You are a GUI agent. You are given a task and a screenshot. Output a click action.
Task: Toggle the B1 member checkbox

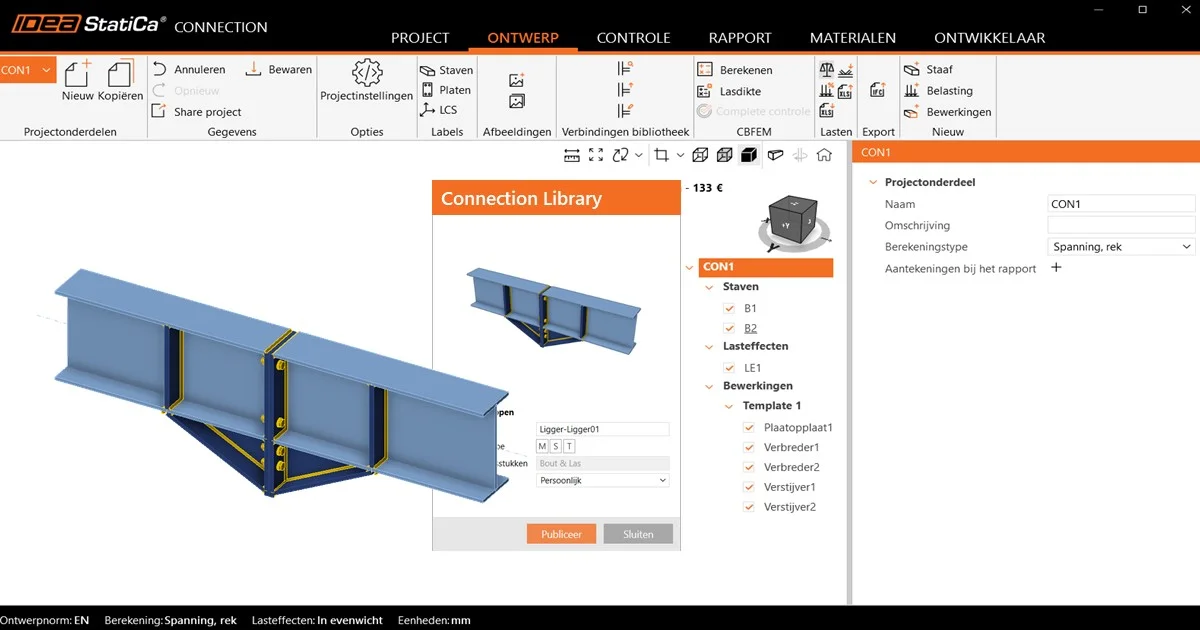click(x=729, y=308)
